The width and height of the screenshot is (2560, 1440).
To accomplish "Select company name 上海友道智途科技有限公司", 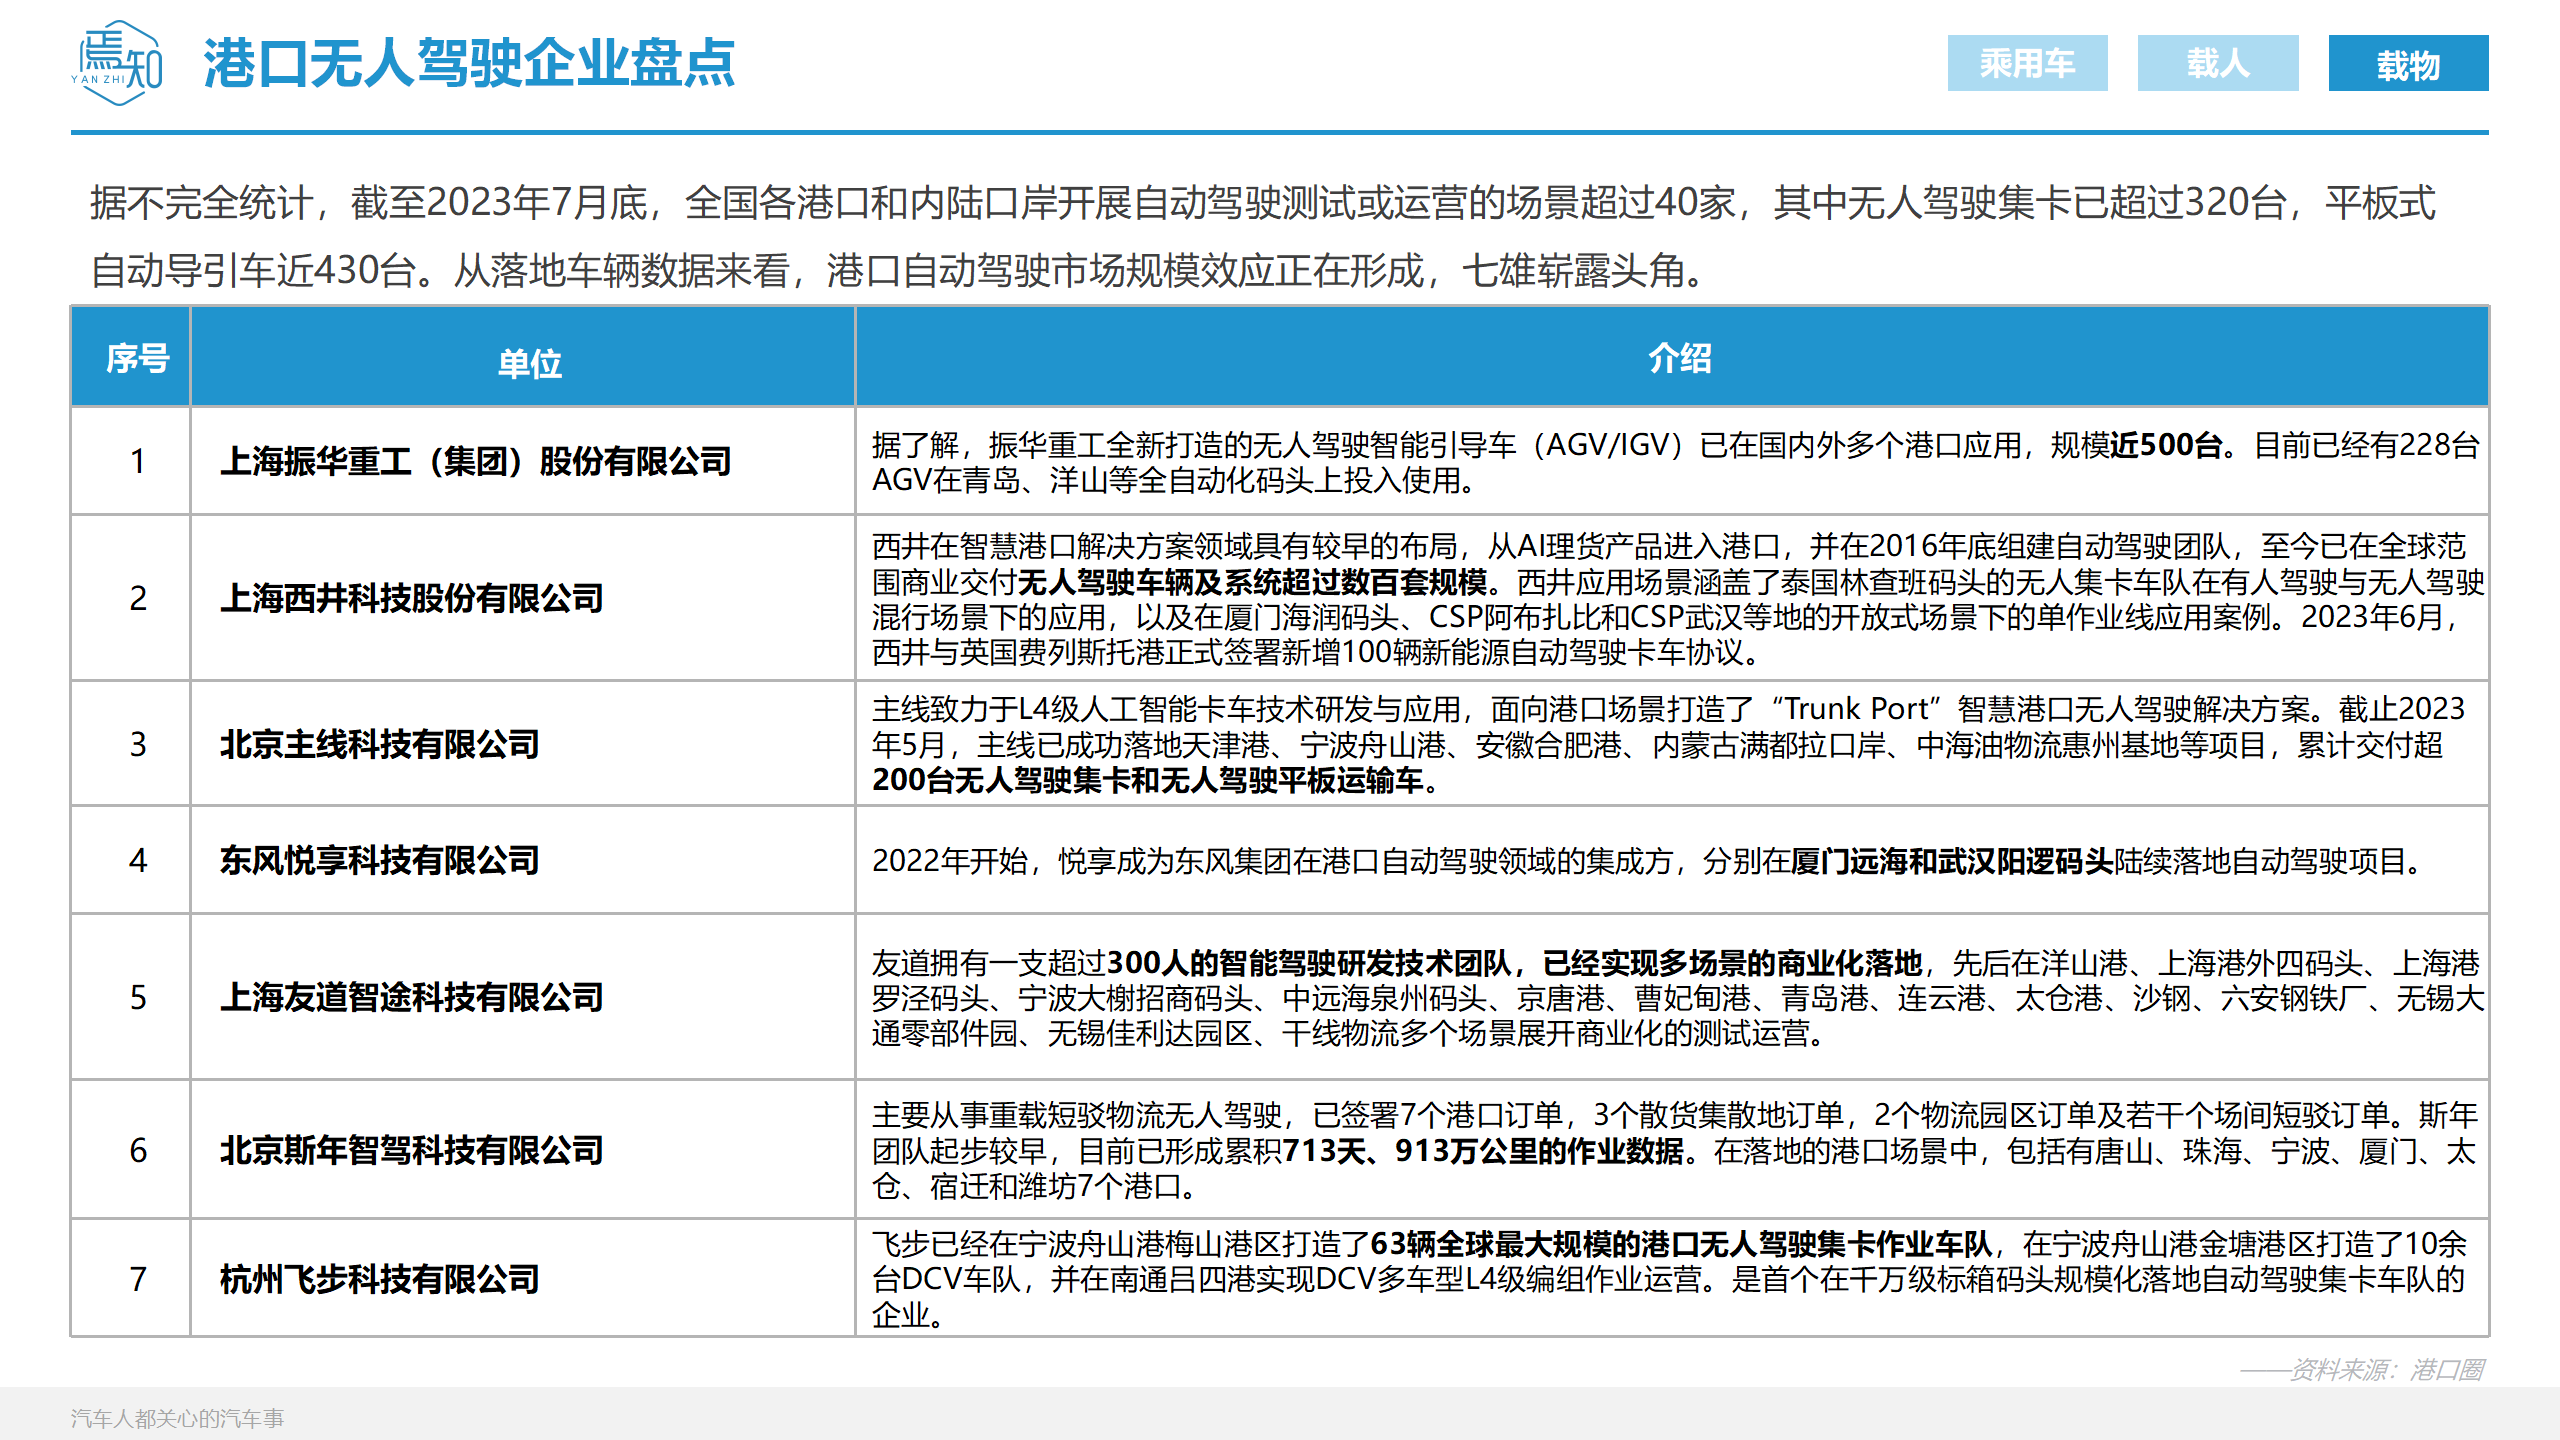I will [412, 997].
